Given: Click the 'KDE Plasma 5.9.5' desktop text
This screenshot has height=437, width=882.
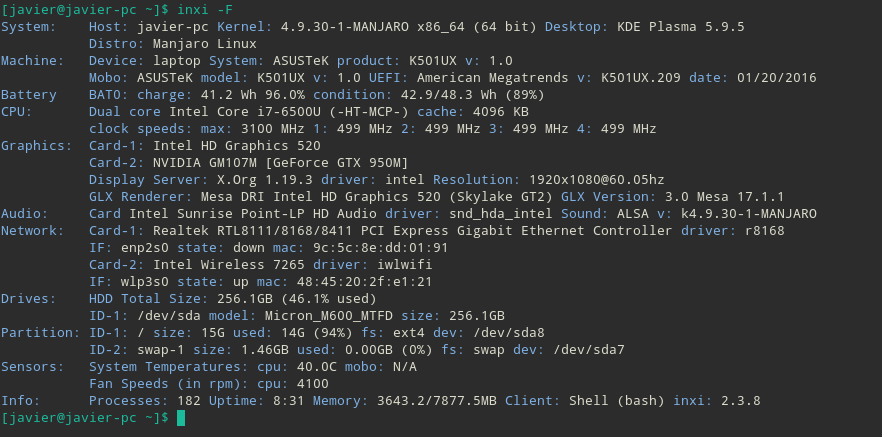Looking at the screenshot, I should (x=681, y=26).
